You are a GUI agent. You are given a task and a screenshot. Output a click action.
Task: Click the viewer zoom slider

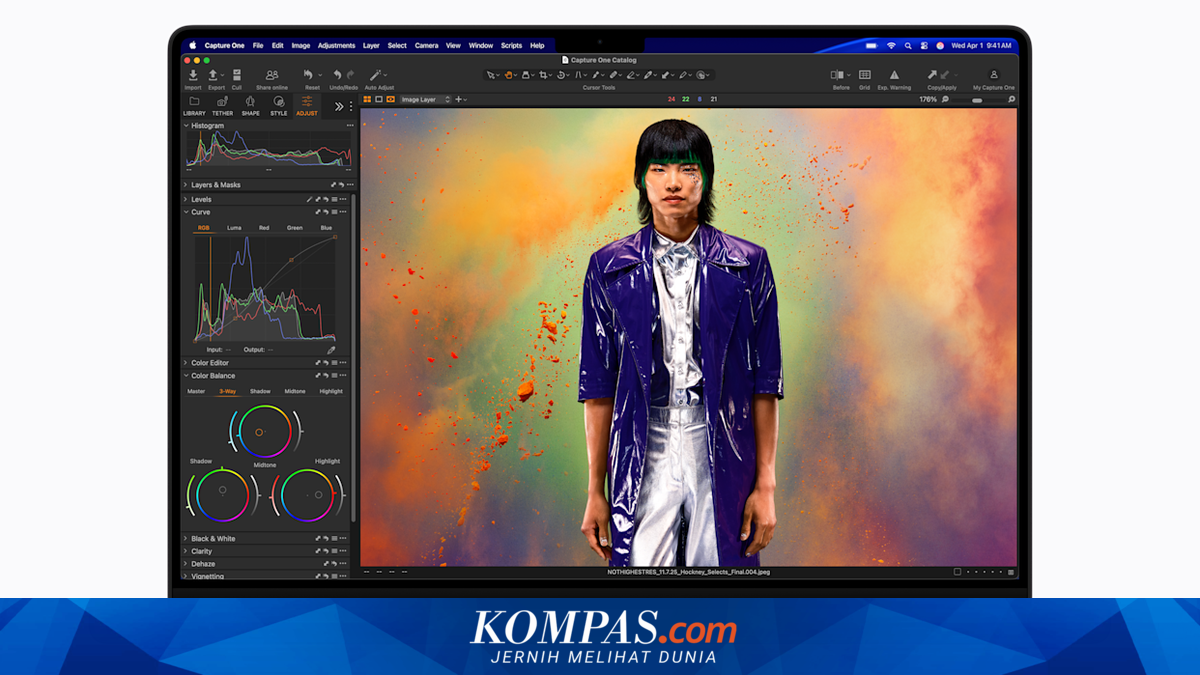pos(975,100)
